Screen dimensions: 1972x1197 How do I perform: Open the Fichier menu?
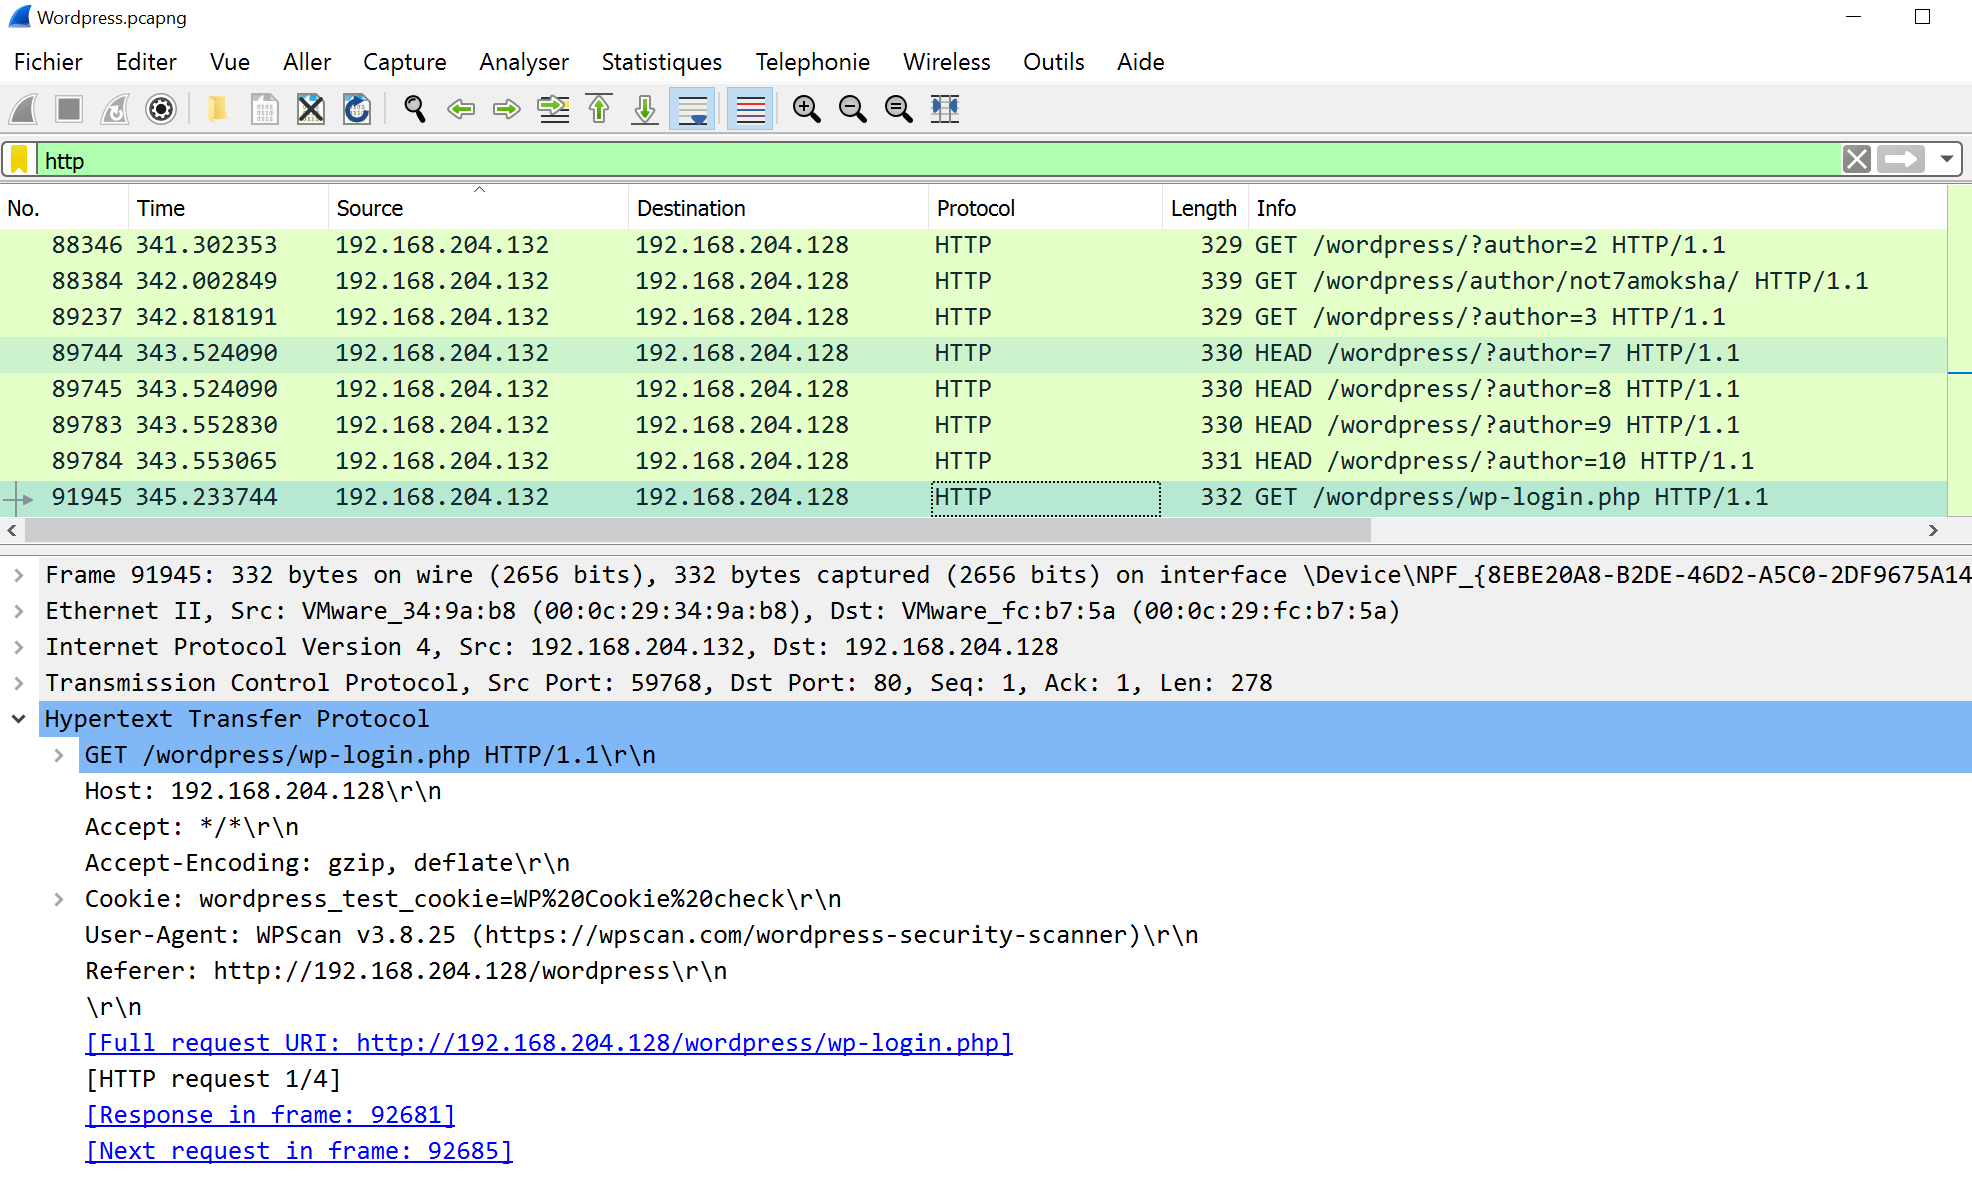tap(48, 62)
